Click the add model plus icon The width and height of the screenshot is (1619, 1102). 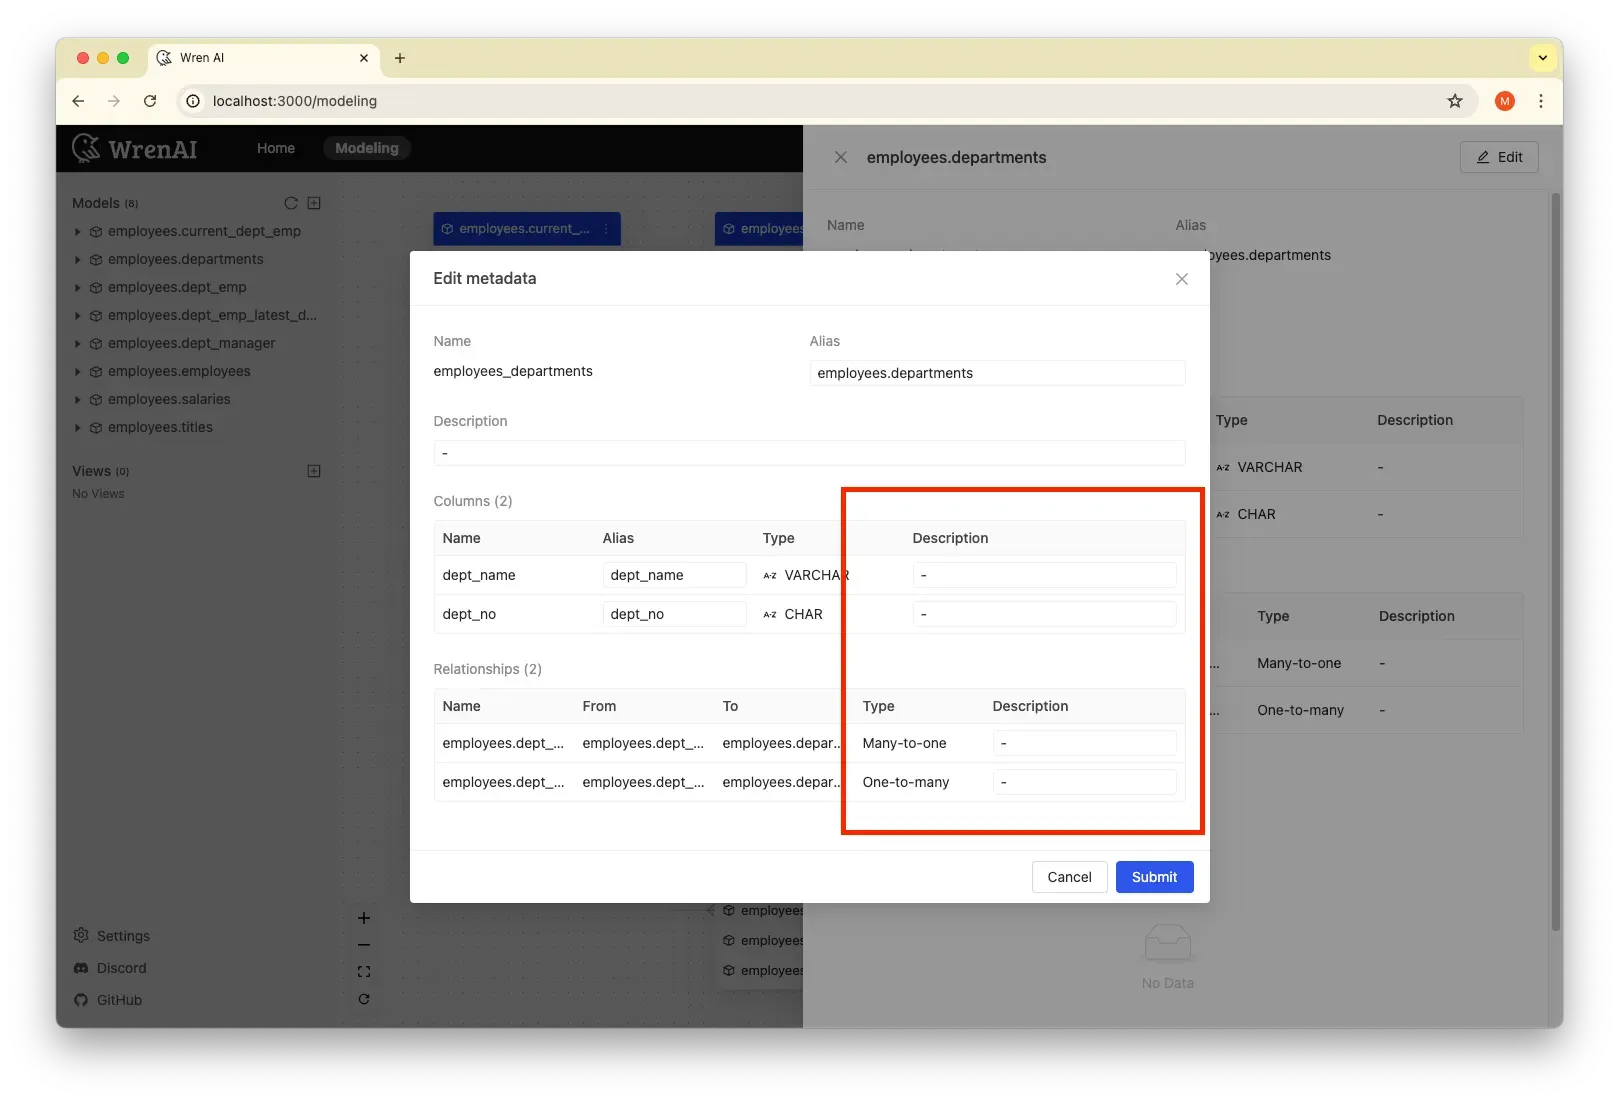314,203
